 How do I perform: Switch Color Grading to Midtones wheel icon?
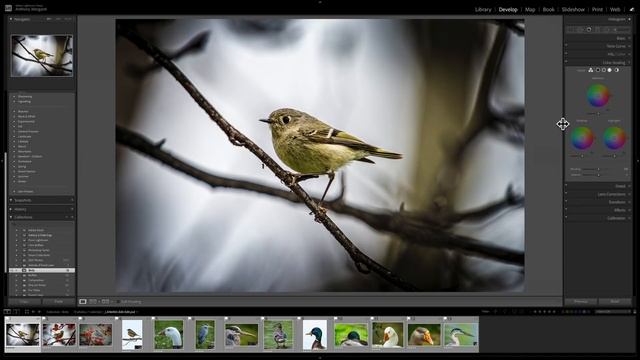(x=604, y=70)
